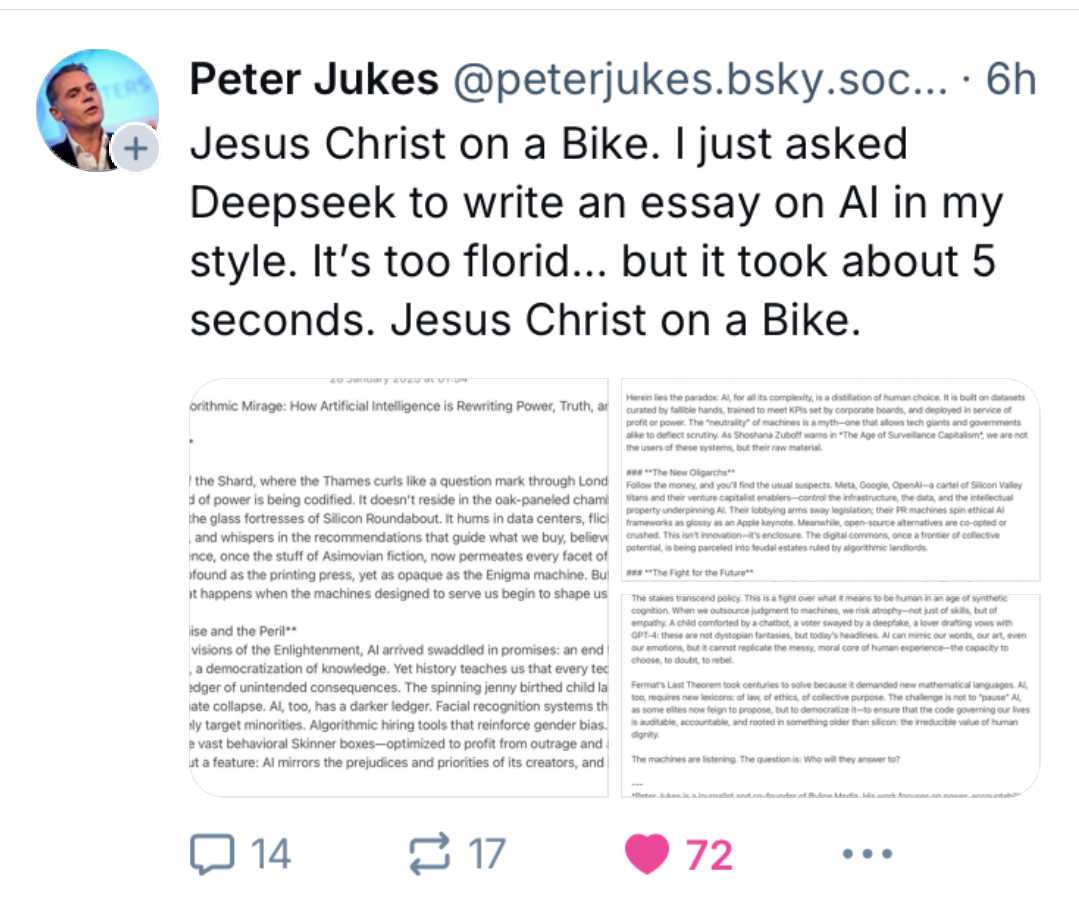
Task: View the 14 replies count
Action: tap(270, 854)
